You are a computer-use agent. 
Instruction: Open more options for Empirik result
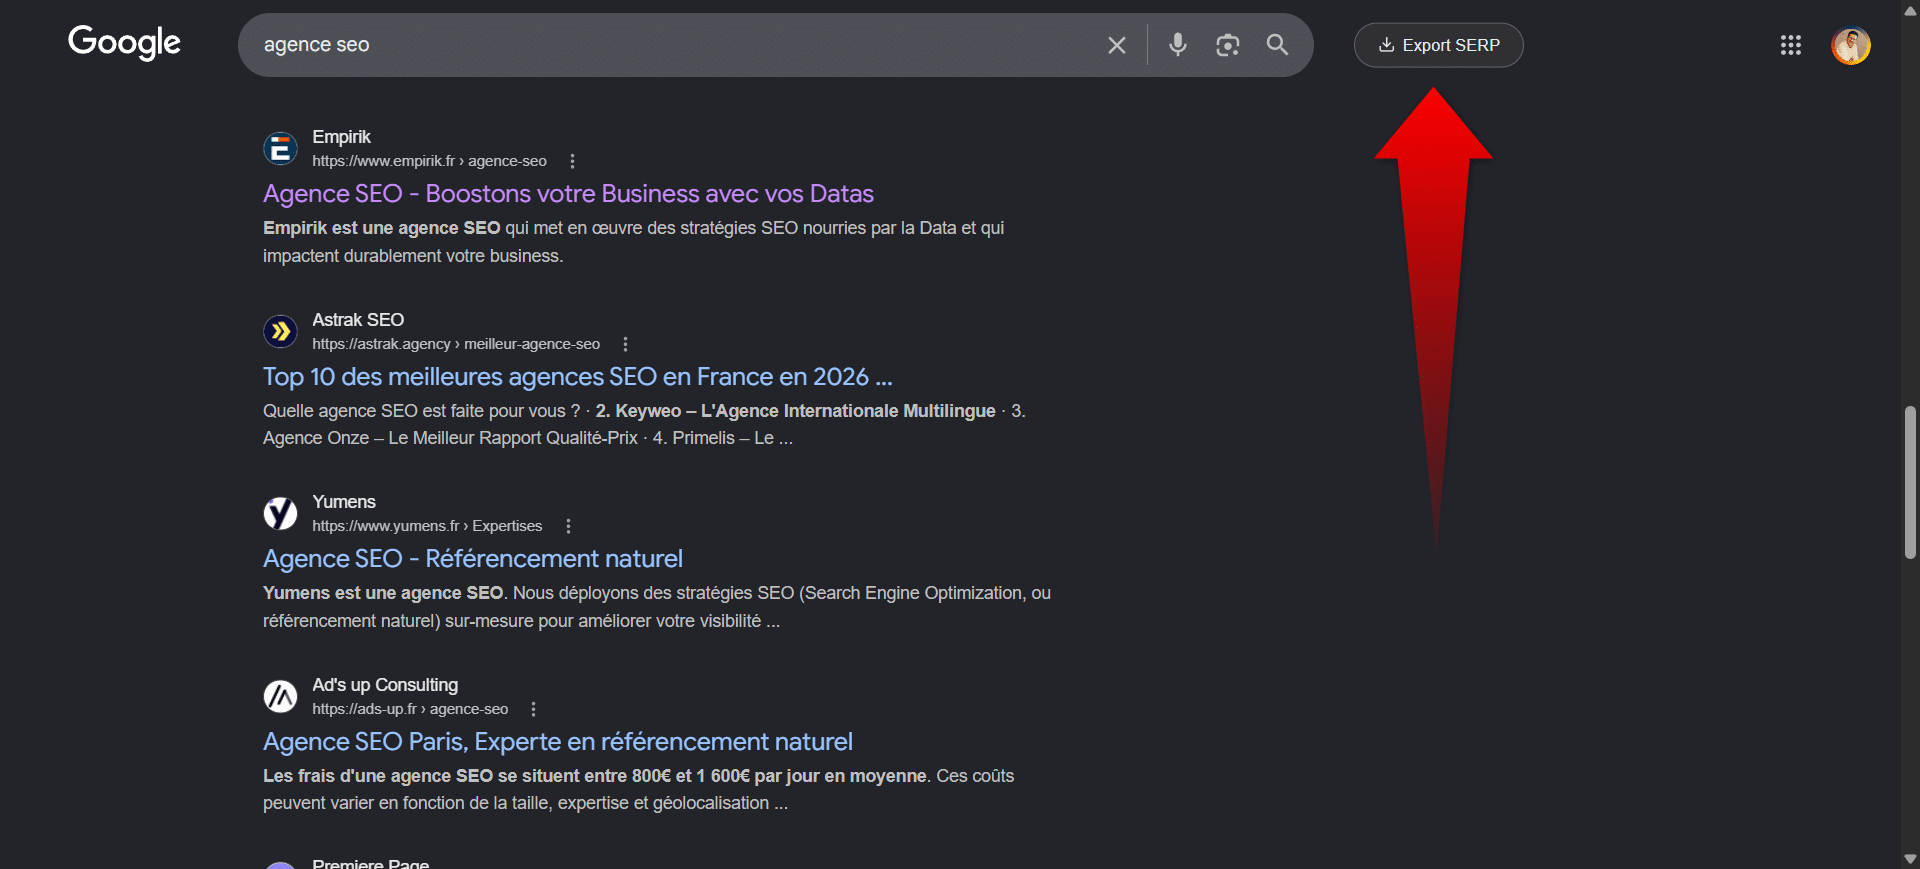pyautogui.click(x=572, y=161)
